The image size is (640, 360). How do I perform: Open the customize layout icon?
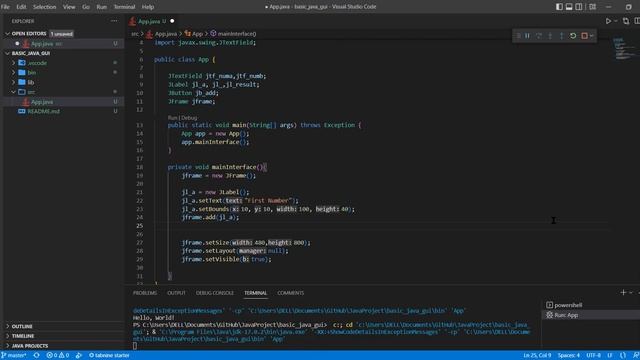click(x=593, y=7)
